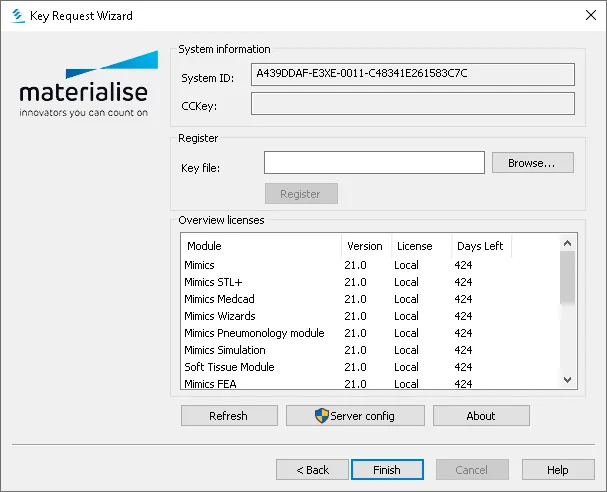Click the Materialise logo image
Screen dimensions: 607x492
coord(84,84)
